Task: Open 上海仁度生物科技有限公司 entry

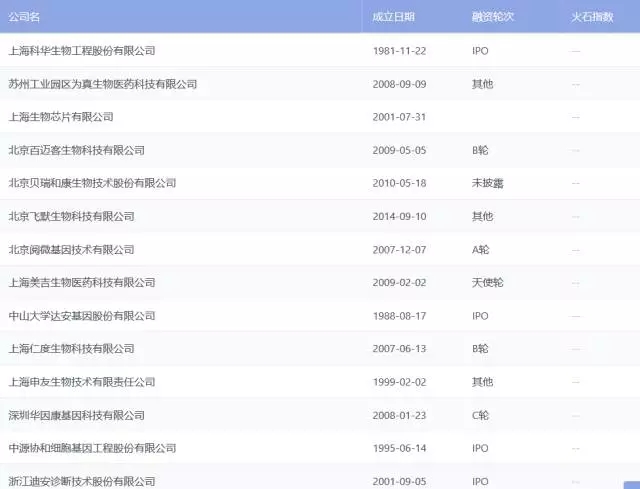Action: pyautogui.click(x=71, y=349)
